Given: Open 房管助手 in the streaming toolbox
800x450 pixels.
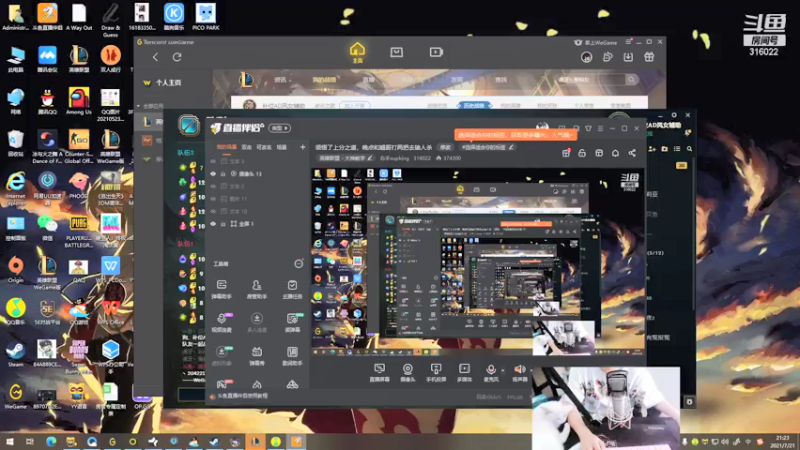Looking at the screenshot, I should [x=257, y=289].
